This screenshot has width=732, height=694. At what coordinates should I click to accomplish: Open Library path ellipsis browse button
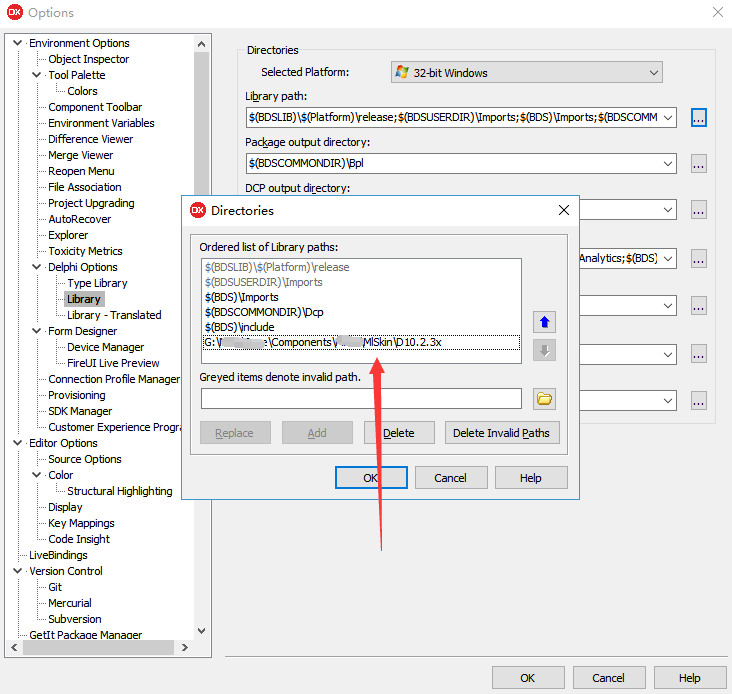point(698,117)
